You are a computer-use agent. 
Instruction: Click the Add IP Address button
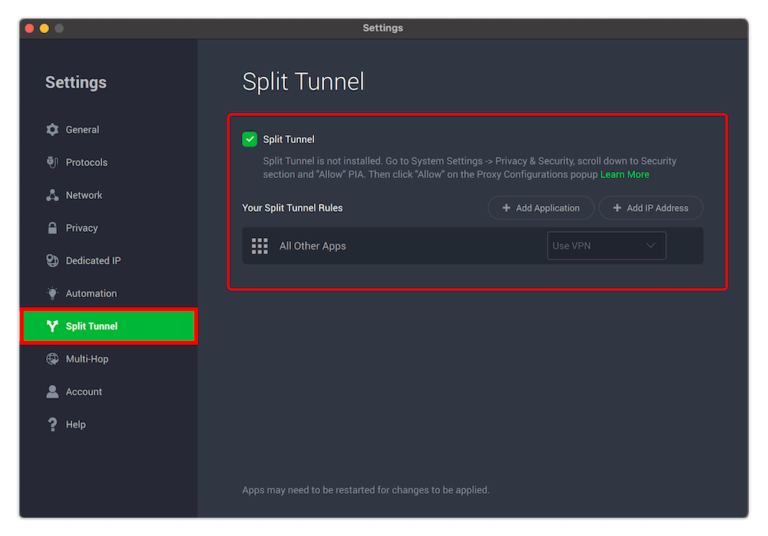pos(651,208)
